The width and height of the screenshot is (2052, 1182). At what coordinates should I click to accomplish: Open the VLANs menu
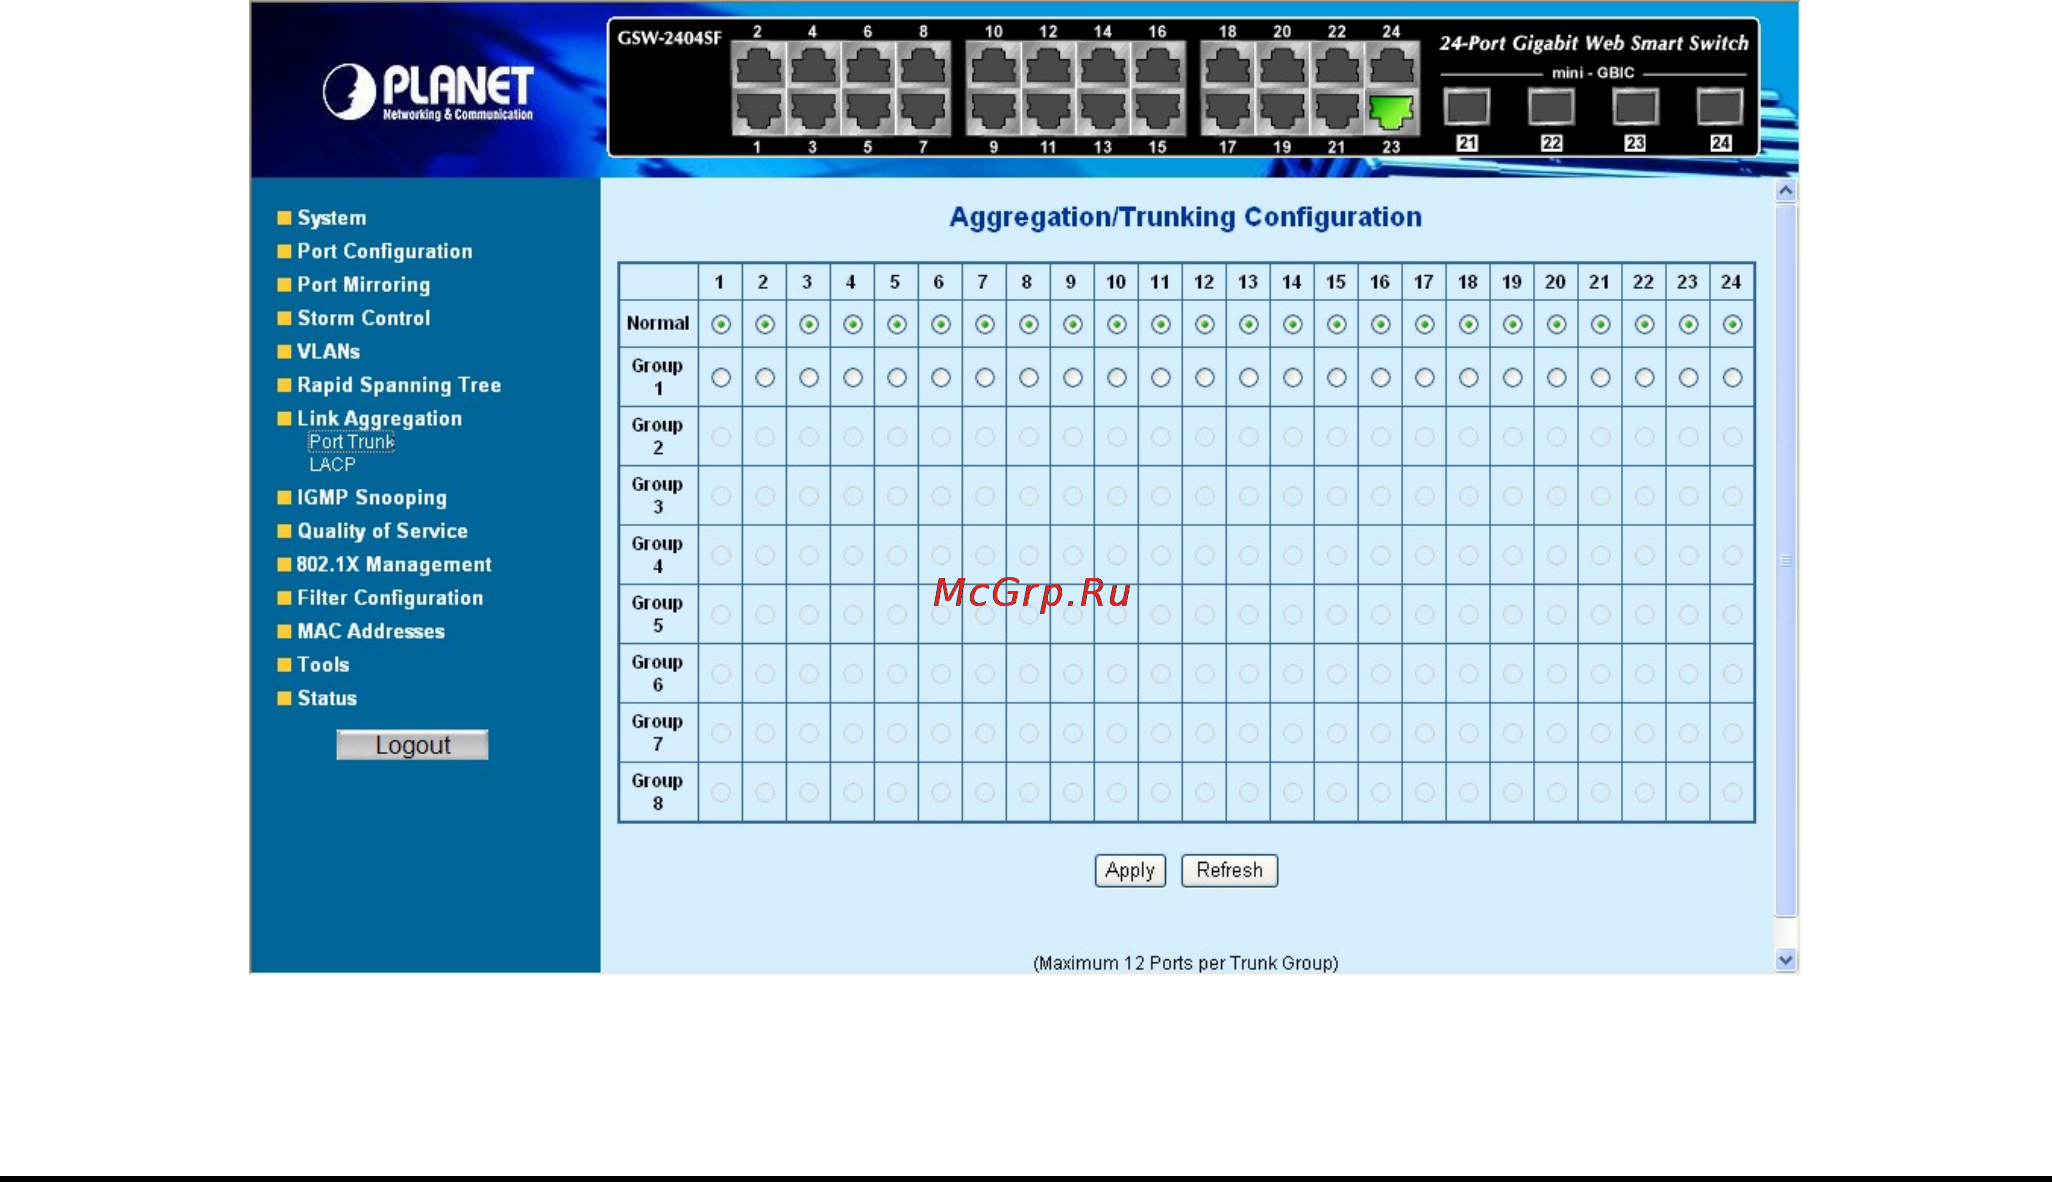[x=328, y=352]
